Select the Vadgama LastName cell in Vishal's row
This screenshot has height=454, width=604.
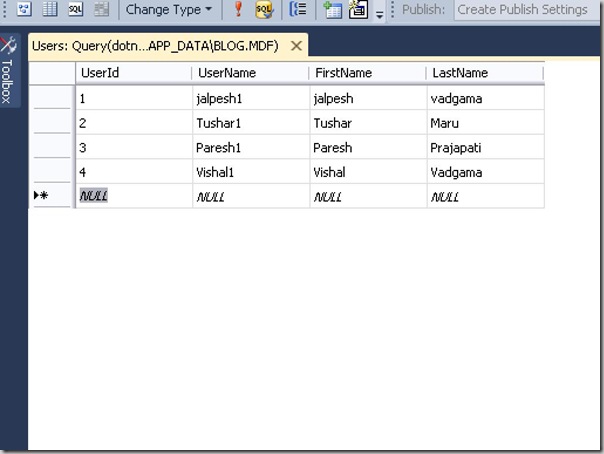486,172
